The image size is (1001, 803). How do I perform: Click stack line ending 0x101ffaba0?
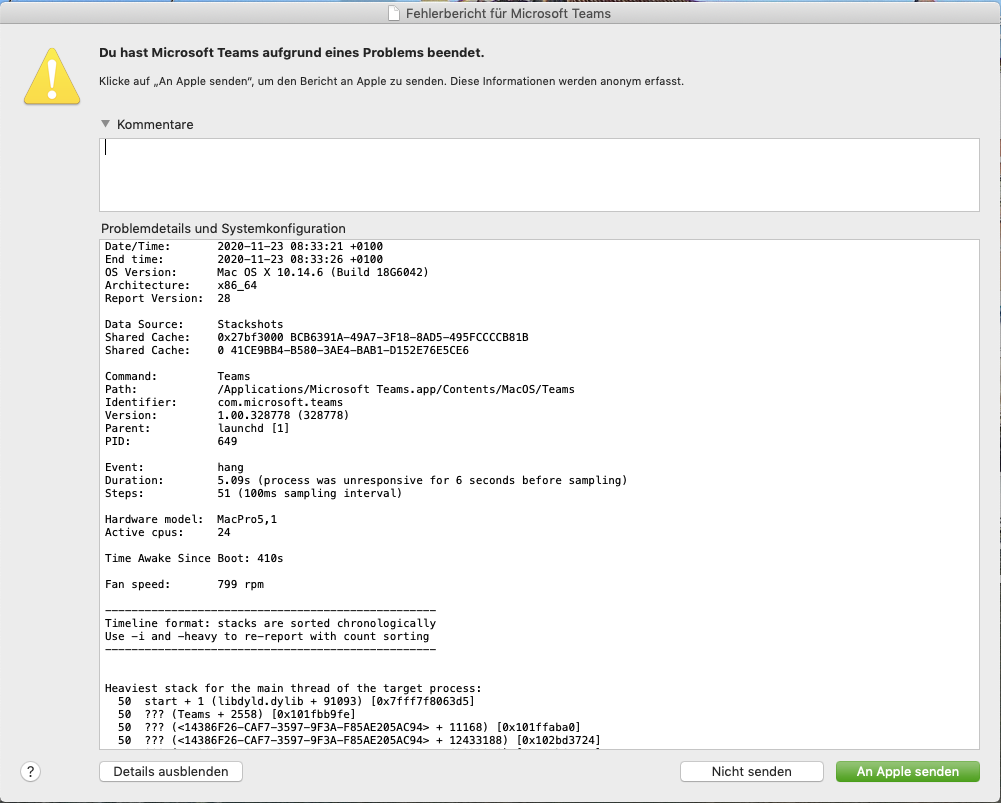(x=349, y=727)
